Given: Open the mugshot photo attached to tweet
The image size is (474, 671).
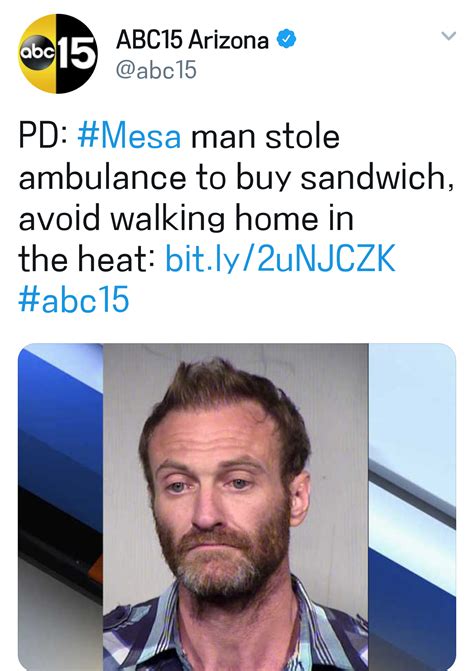Looking at the screenshot, I should point(236,507).
